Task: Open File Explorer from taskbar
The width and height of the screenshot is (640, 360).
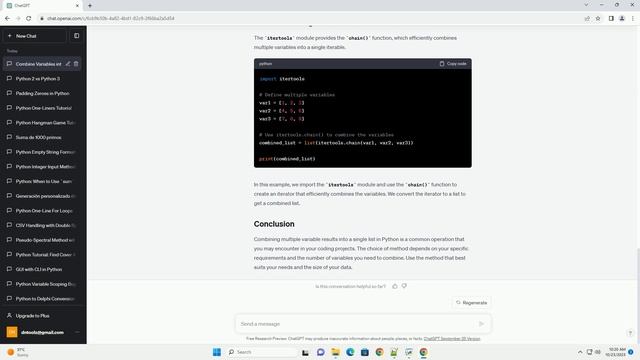Action: point(335,352)
